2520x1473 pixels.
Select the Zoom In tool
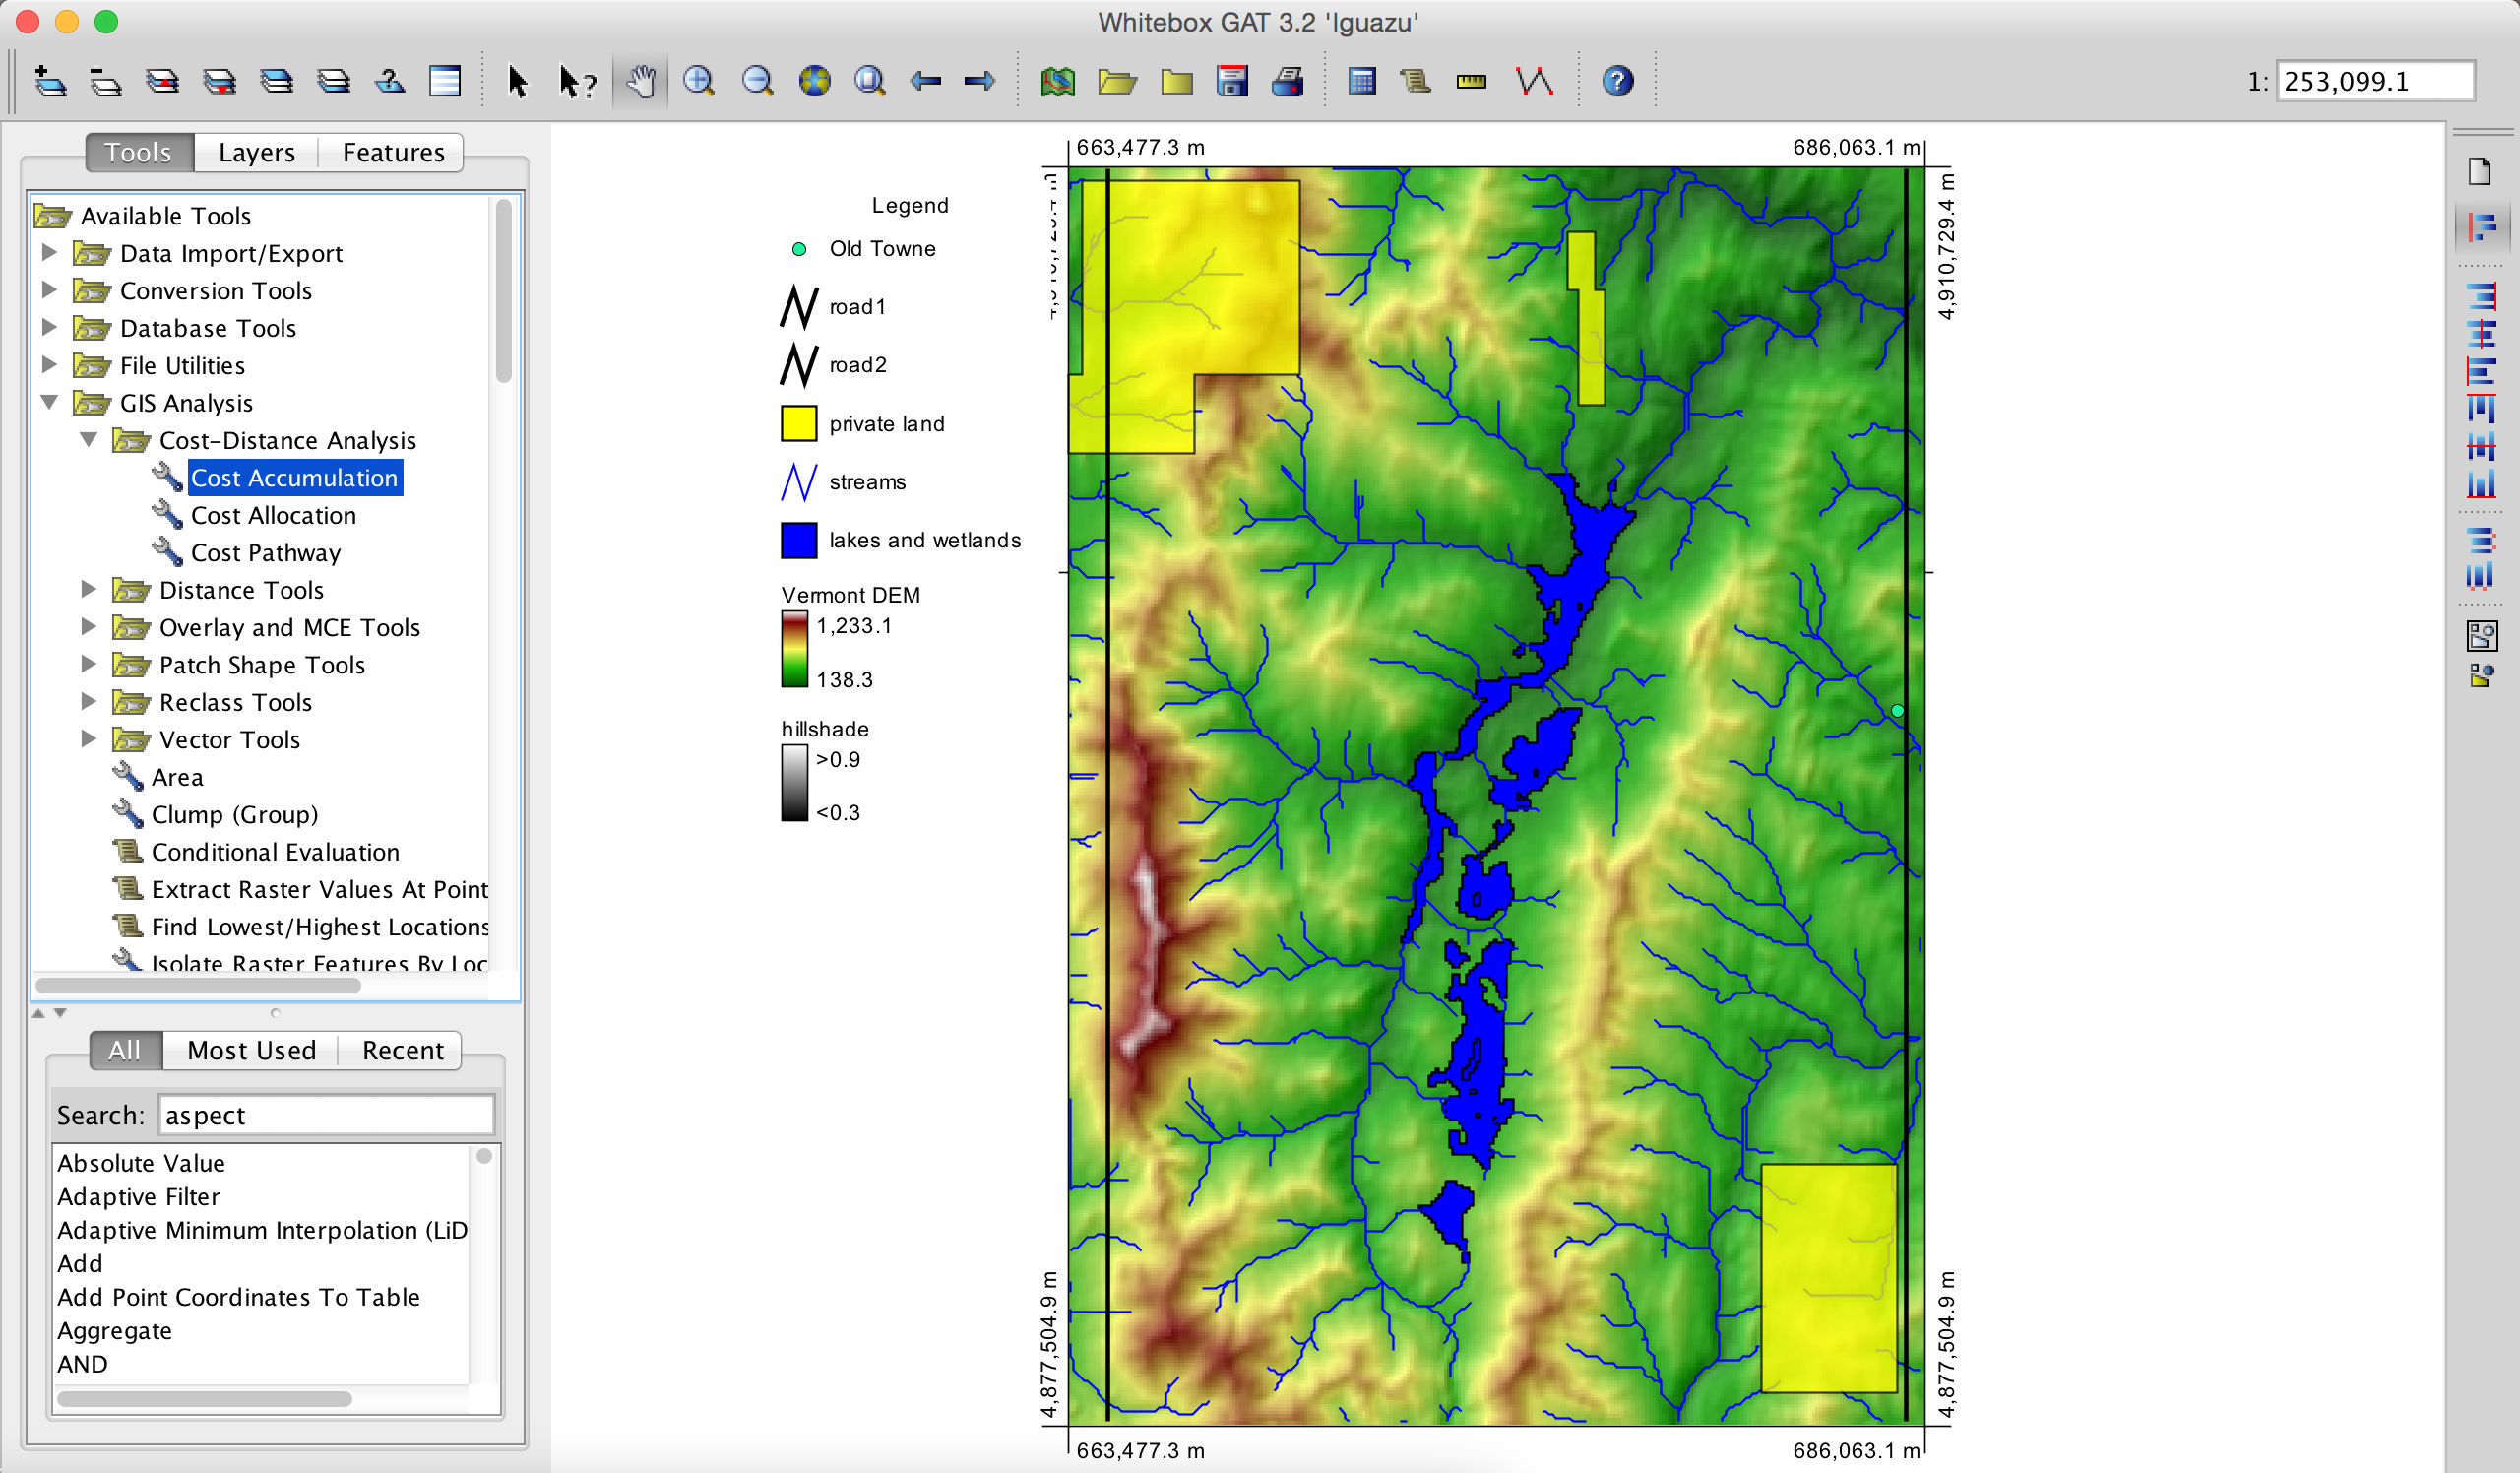point(699,81)
